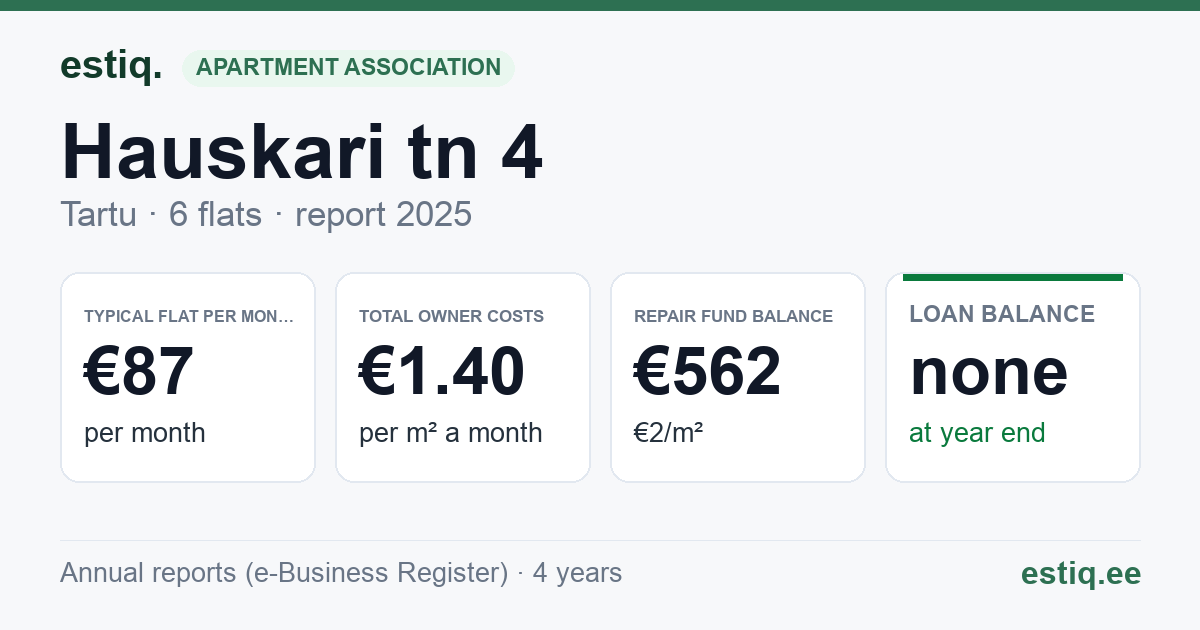Click the green "at year end" text
Viewport: 1200px width, 630px height.
coord(977,433)
